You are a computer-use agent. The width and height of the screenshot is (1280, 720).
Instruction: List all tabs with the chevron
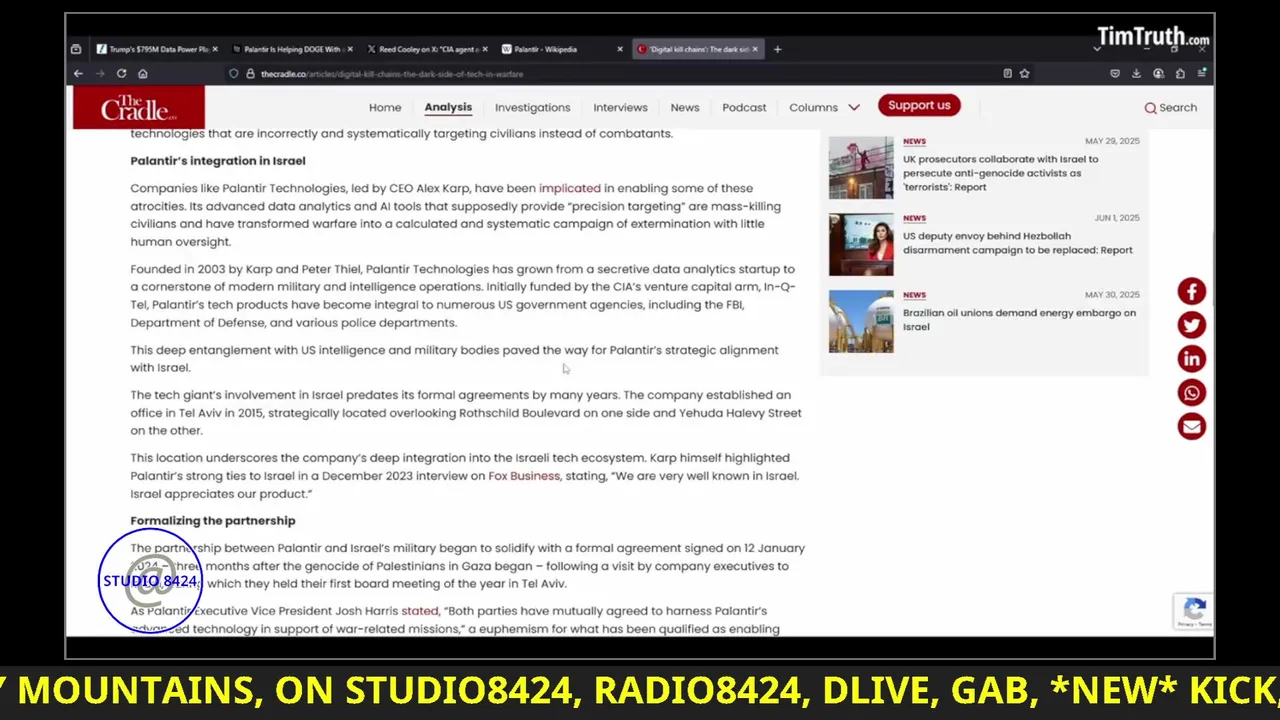click(x=1097, y=49)
